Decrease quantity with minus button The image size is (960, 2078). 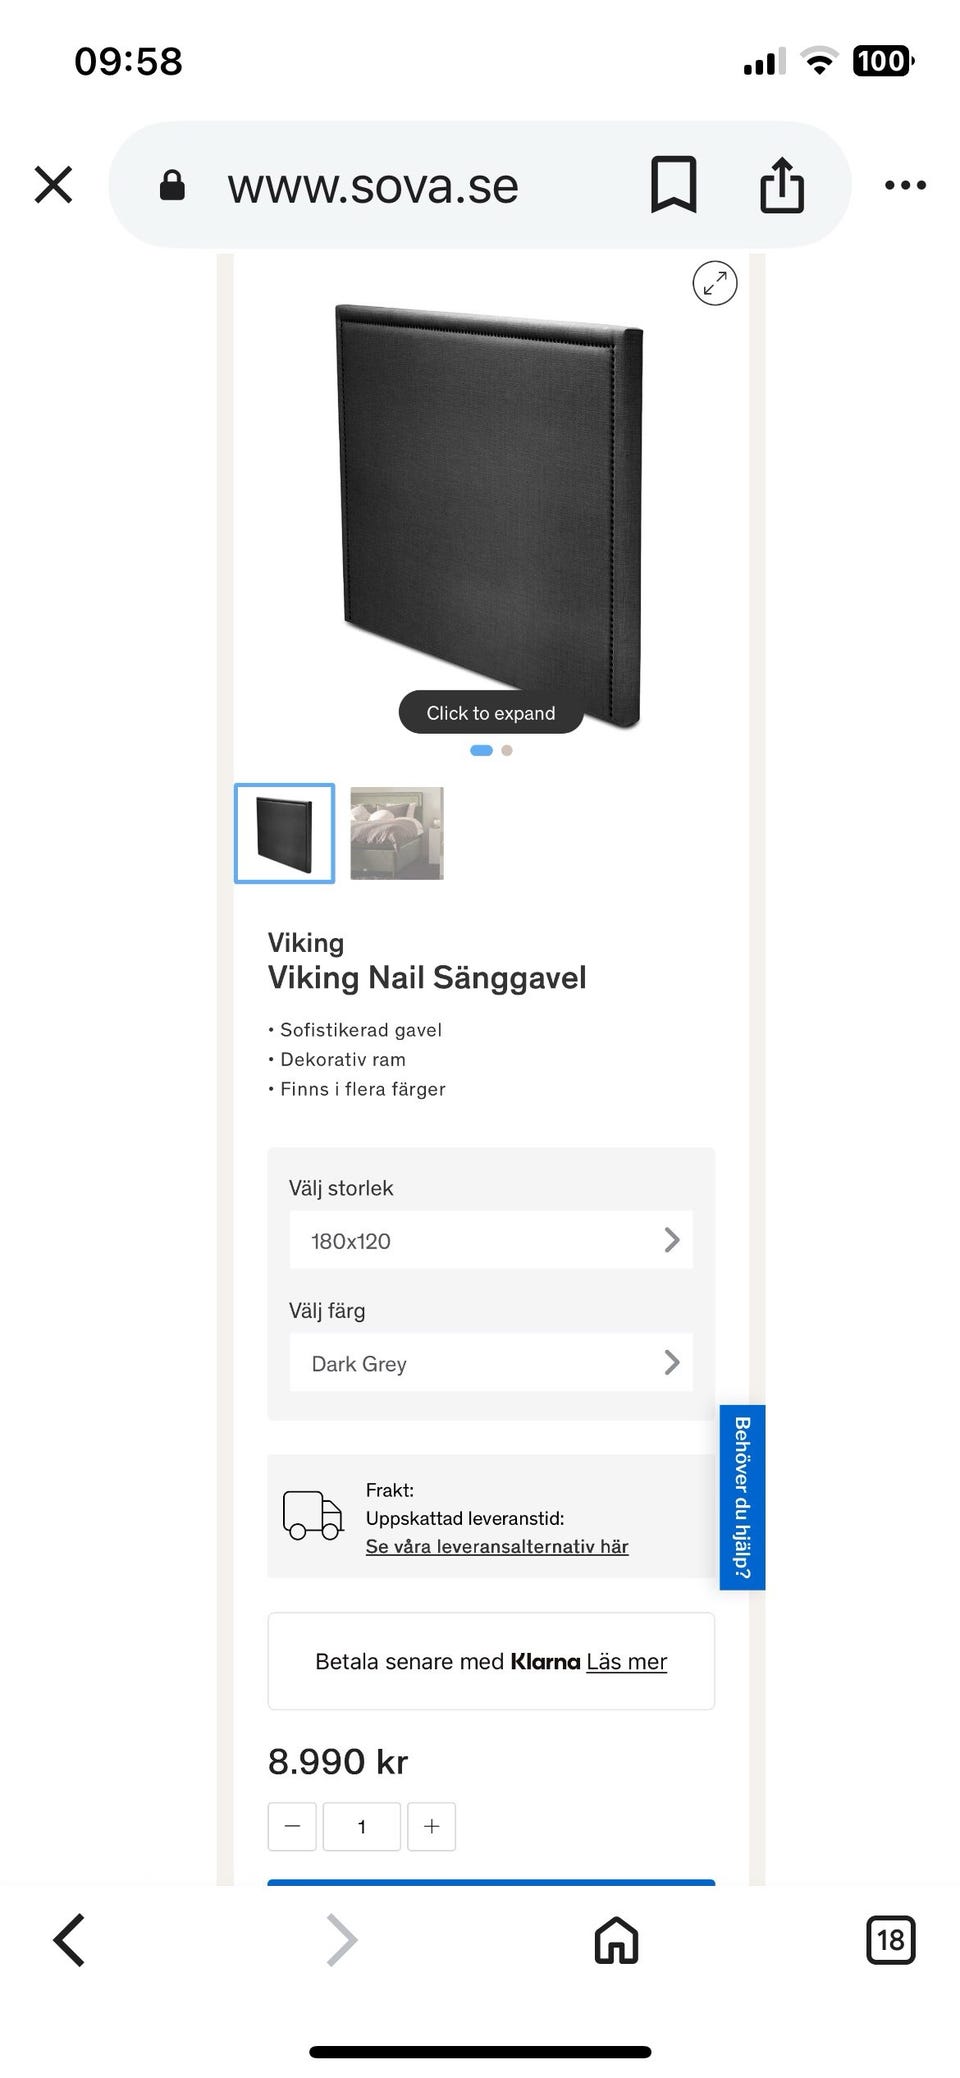292,1826
